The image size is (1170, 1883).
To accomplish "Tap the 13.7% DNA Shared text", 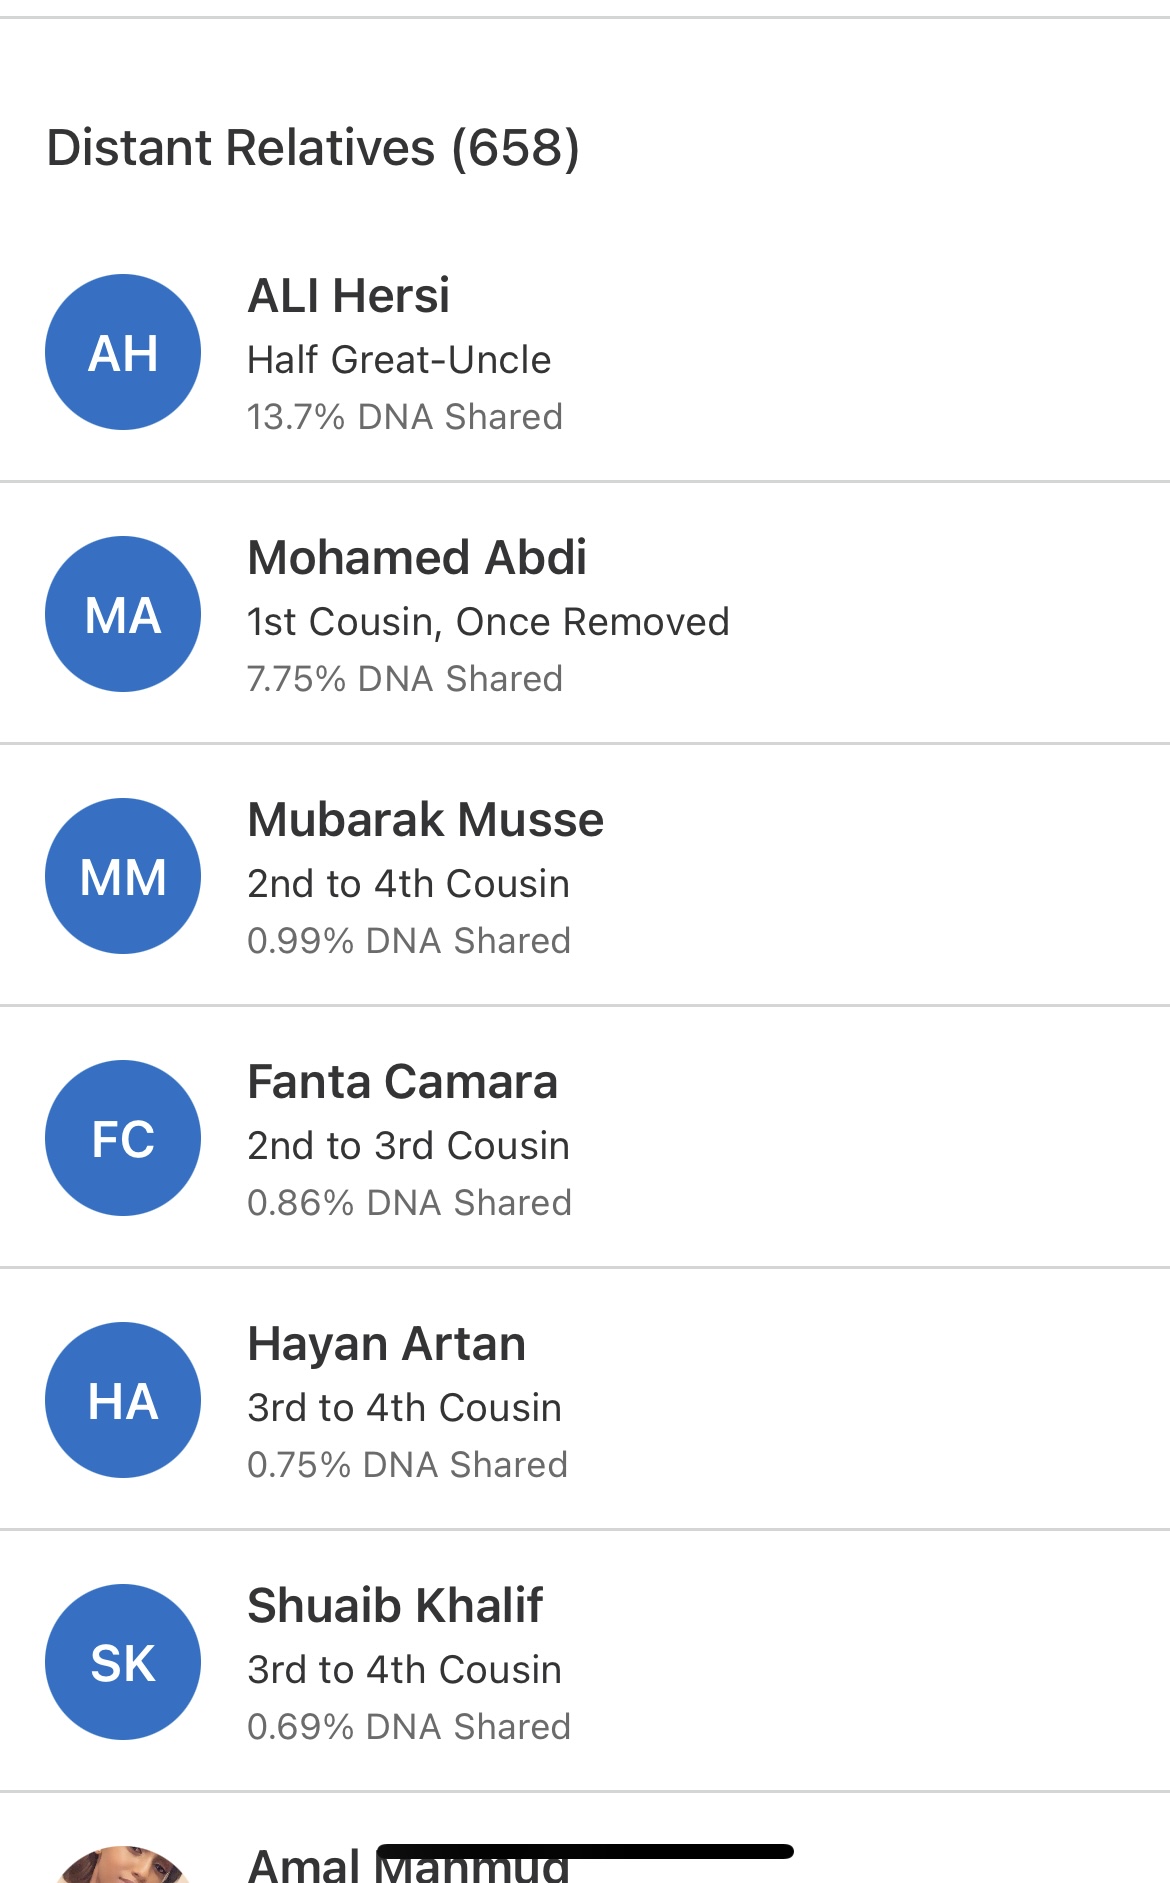I will (x=405, y=417).
